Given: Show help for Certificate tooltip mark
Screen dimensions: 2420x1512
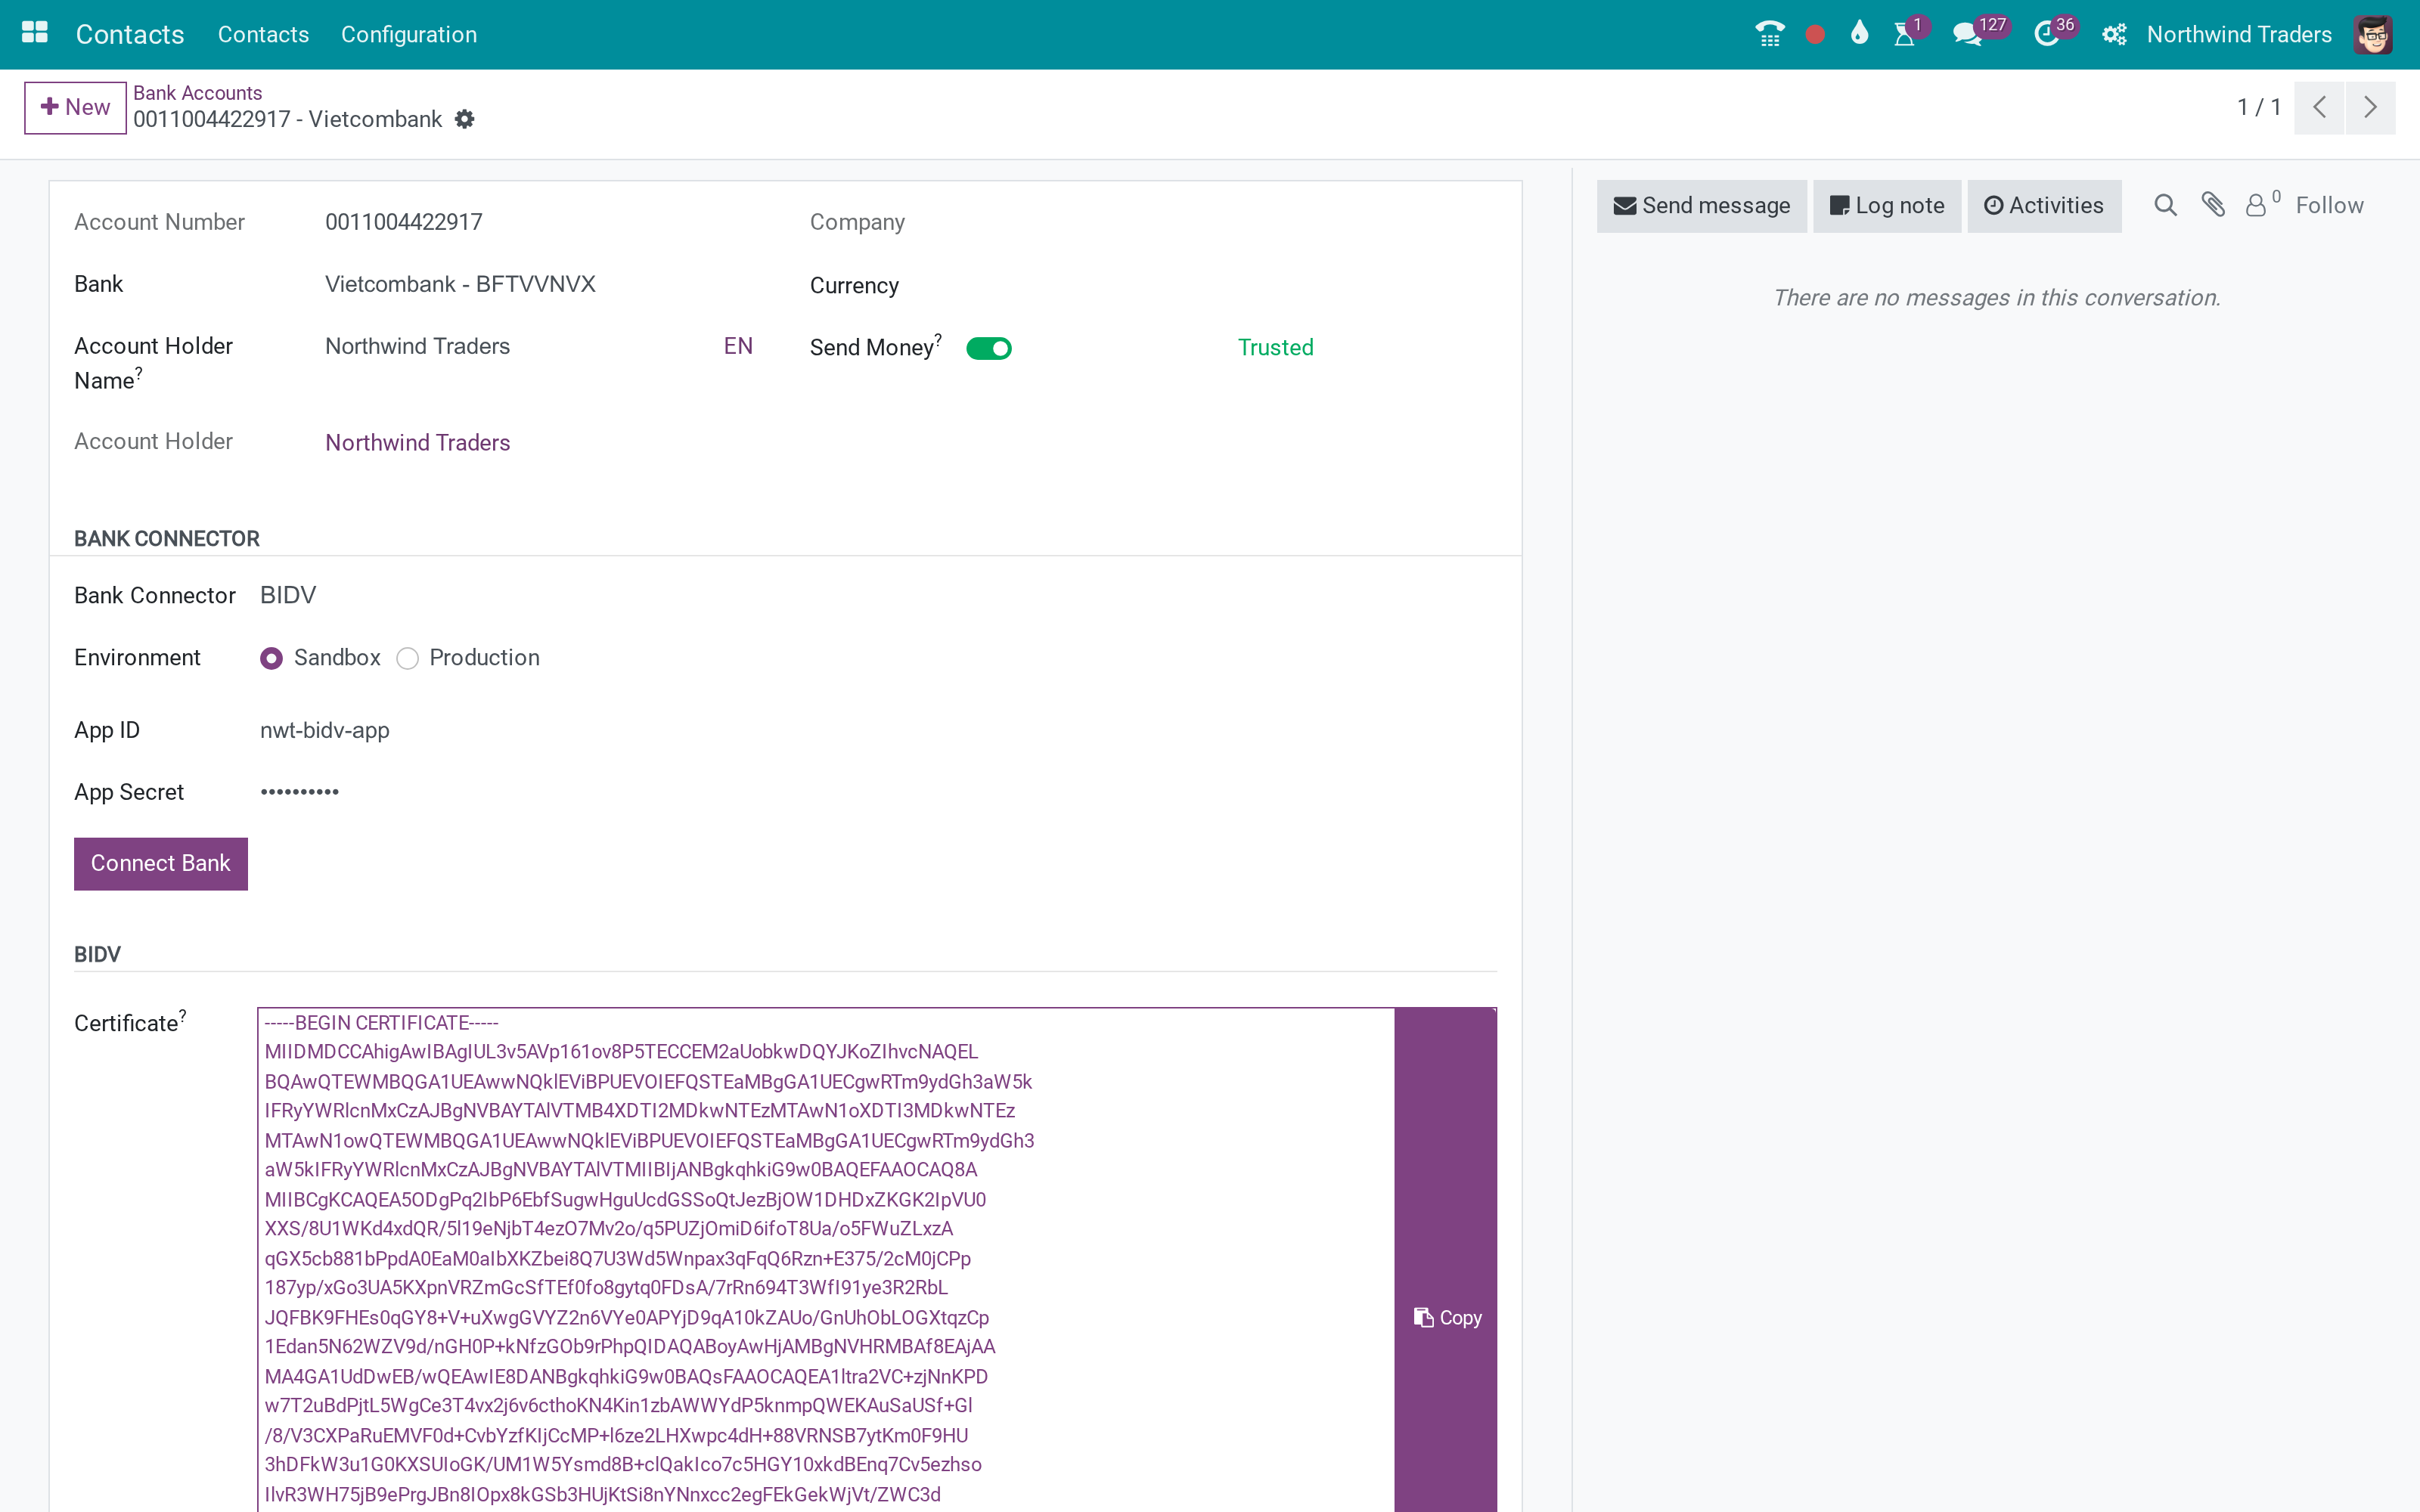Looking at the screenshot, I should coord(182,1015).
